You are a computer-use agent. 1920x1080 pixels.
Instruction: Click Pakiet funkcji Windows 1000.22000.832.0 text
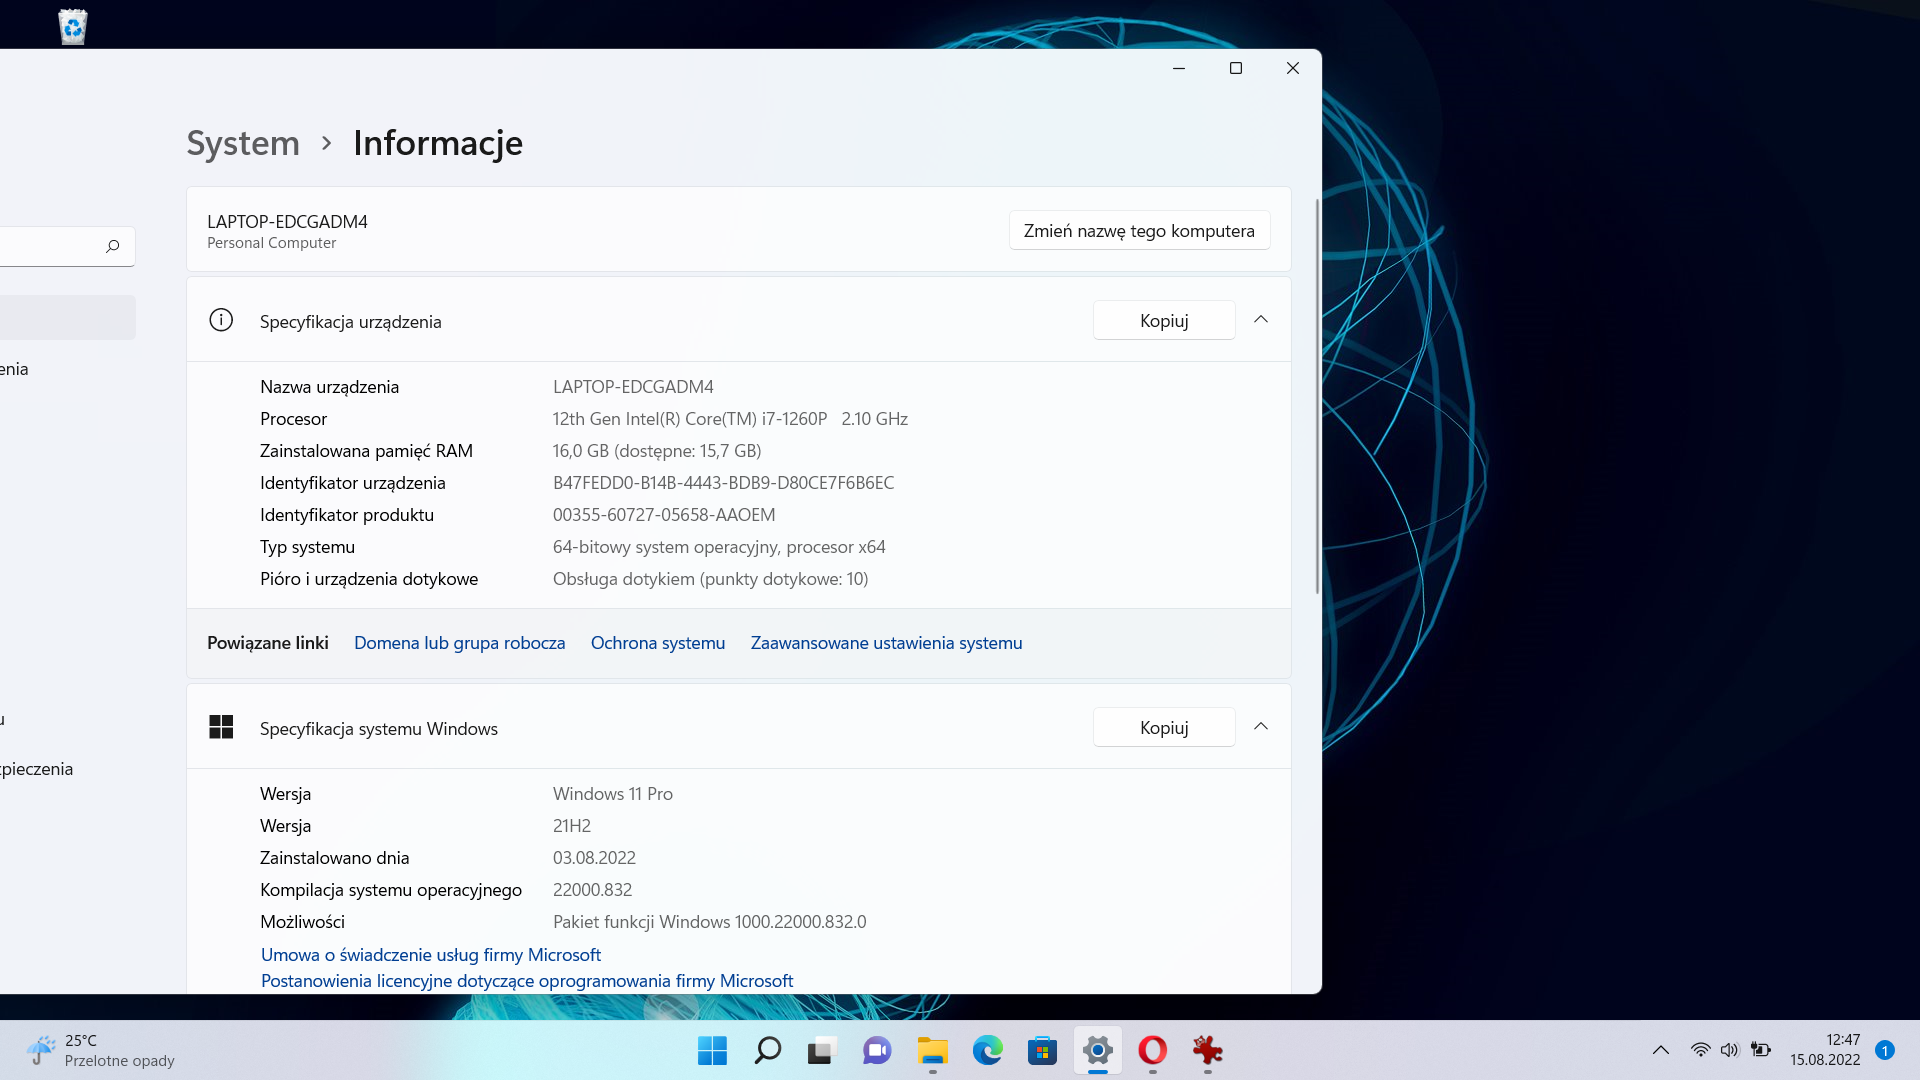(x=710, y=922)
